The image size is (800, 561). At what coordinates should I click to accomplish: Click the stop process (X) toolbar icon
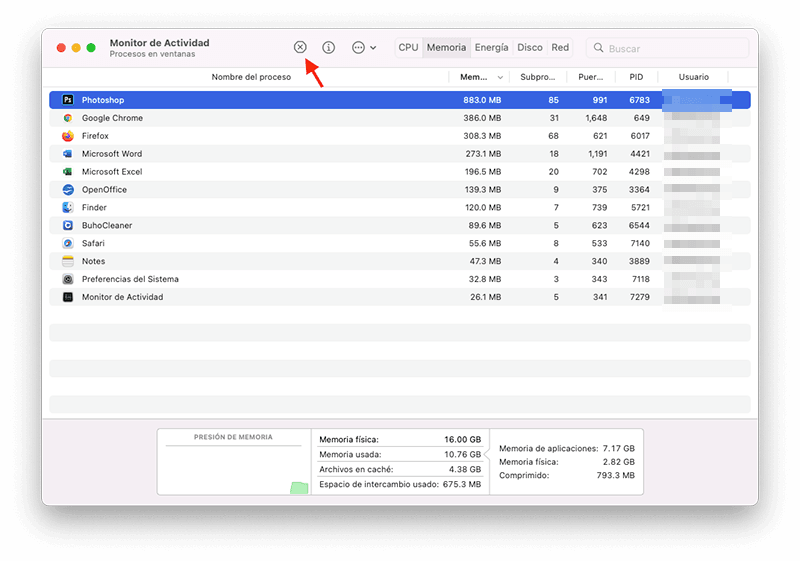coord(300,47)
